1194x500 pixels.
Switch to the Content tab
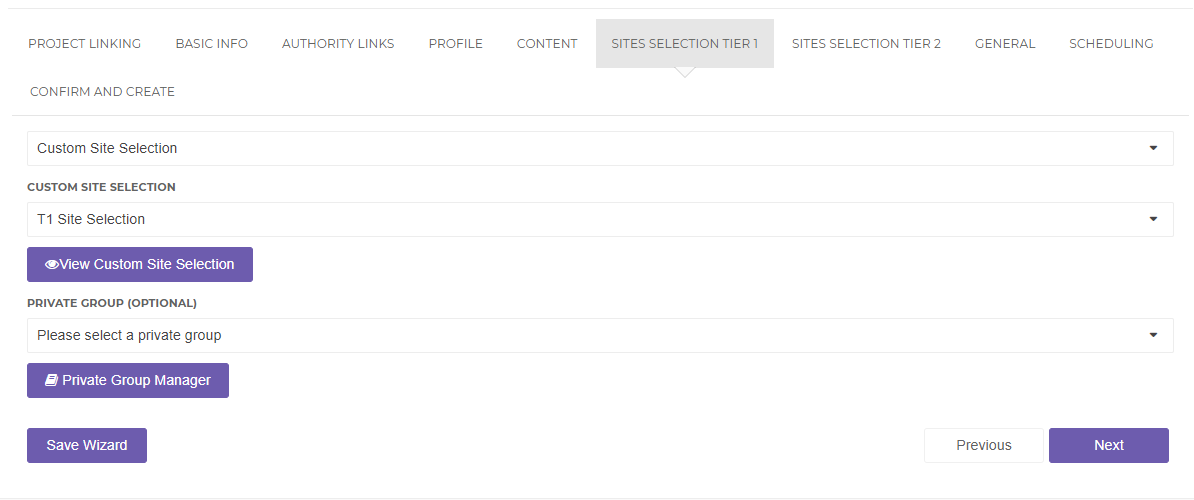point(547,44)
